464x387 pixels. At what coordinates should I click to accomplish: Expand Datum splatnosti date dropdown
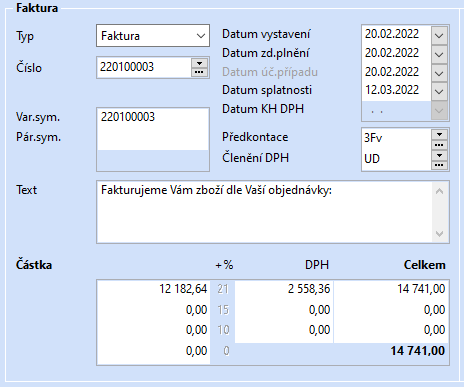coord(439,91)
